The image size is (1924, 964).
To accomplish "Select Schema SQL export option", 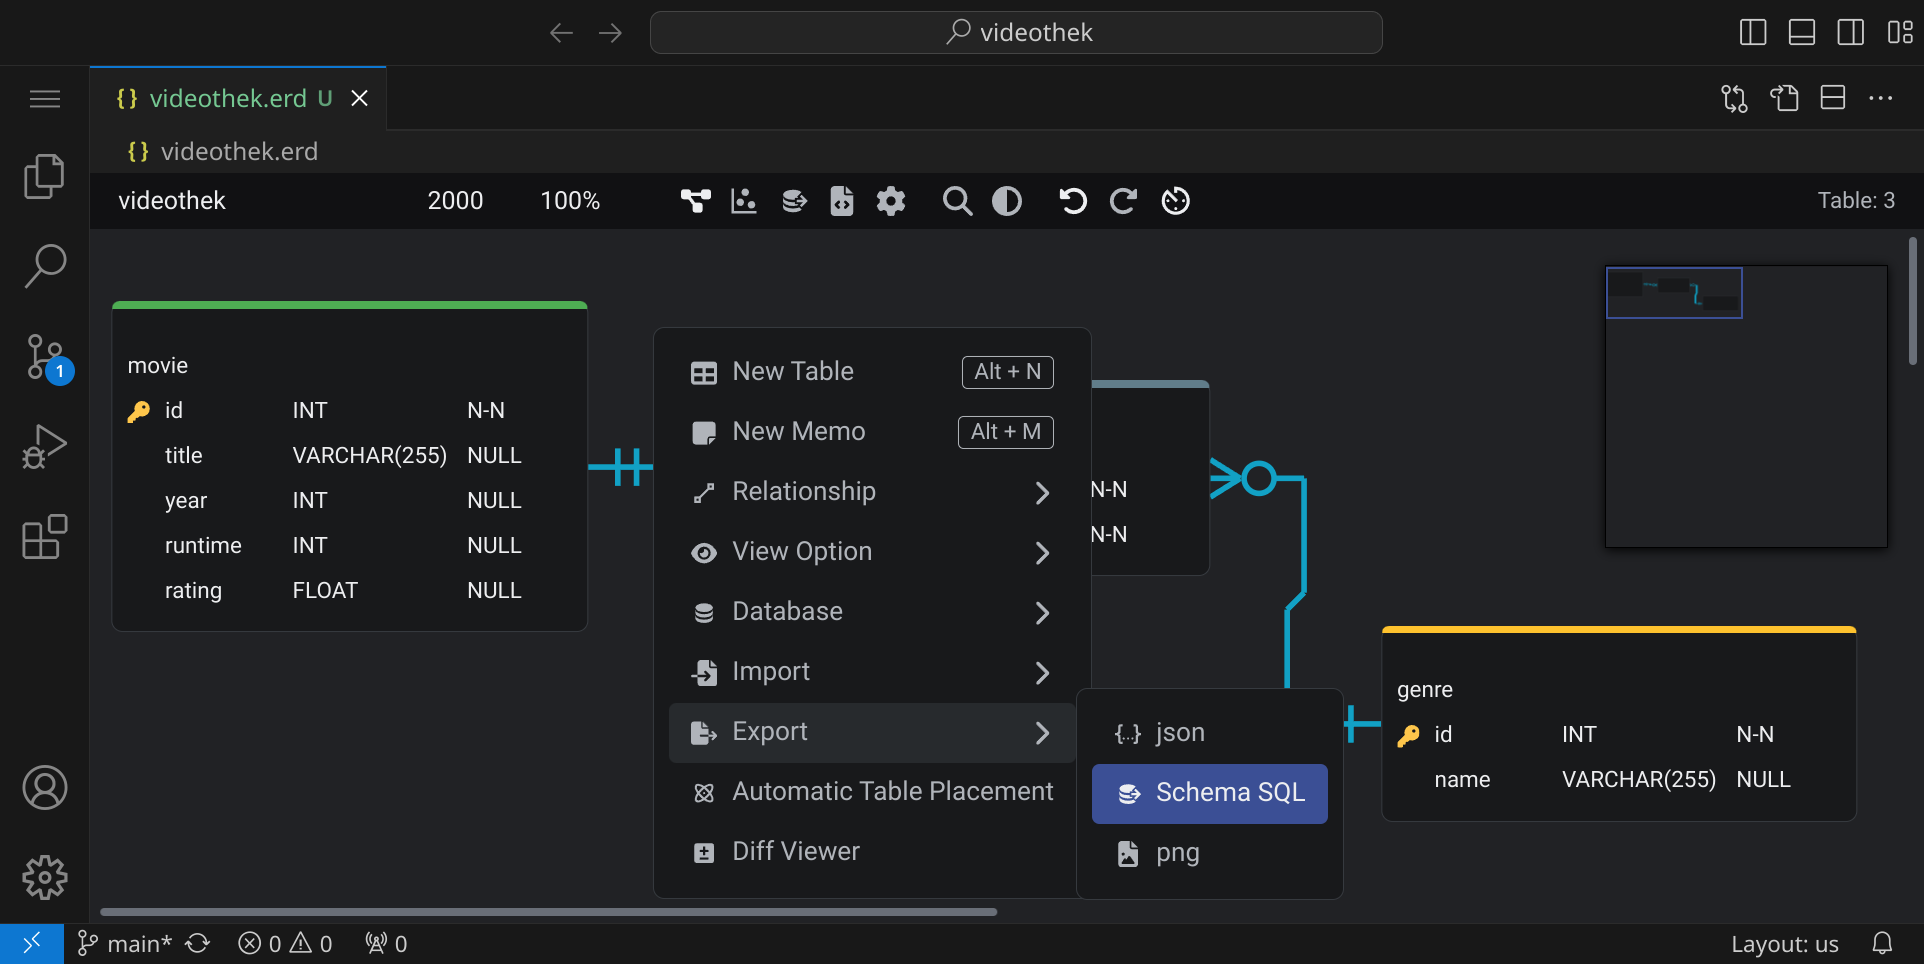I will point(1210,793).
